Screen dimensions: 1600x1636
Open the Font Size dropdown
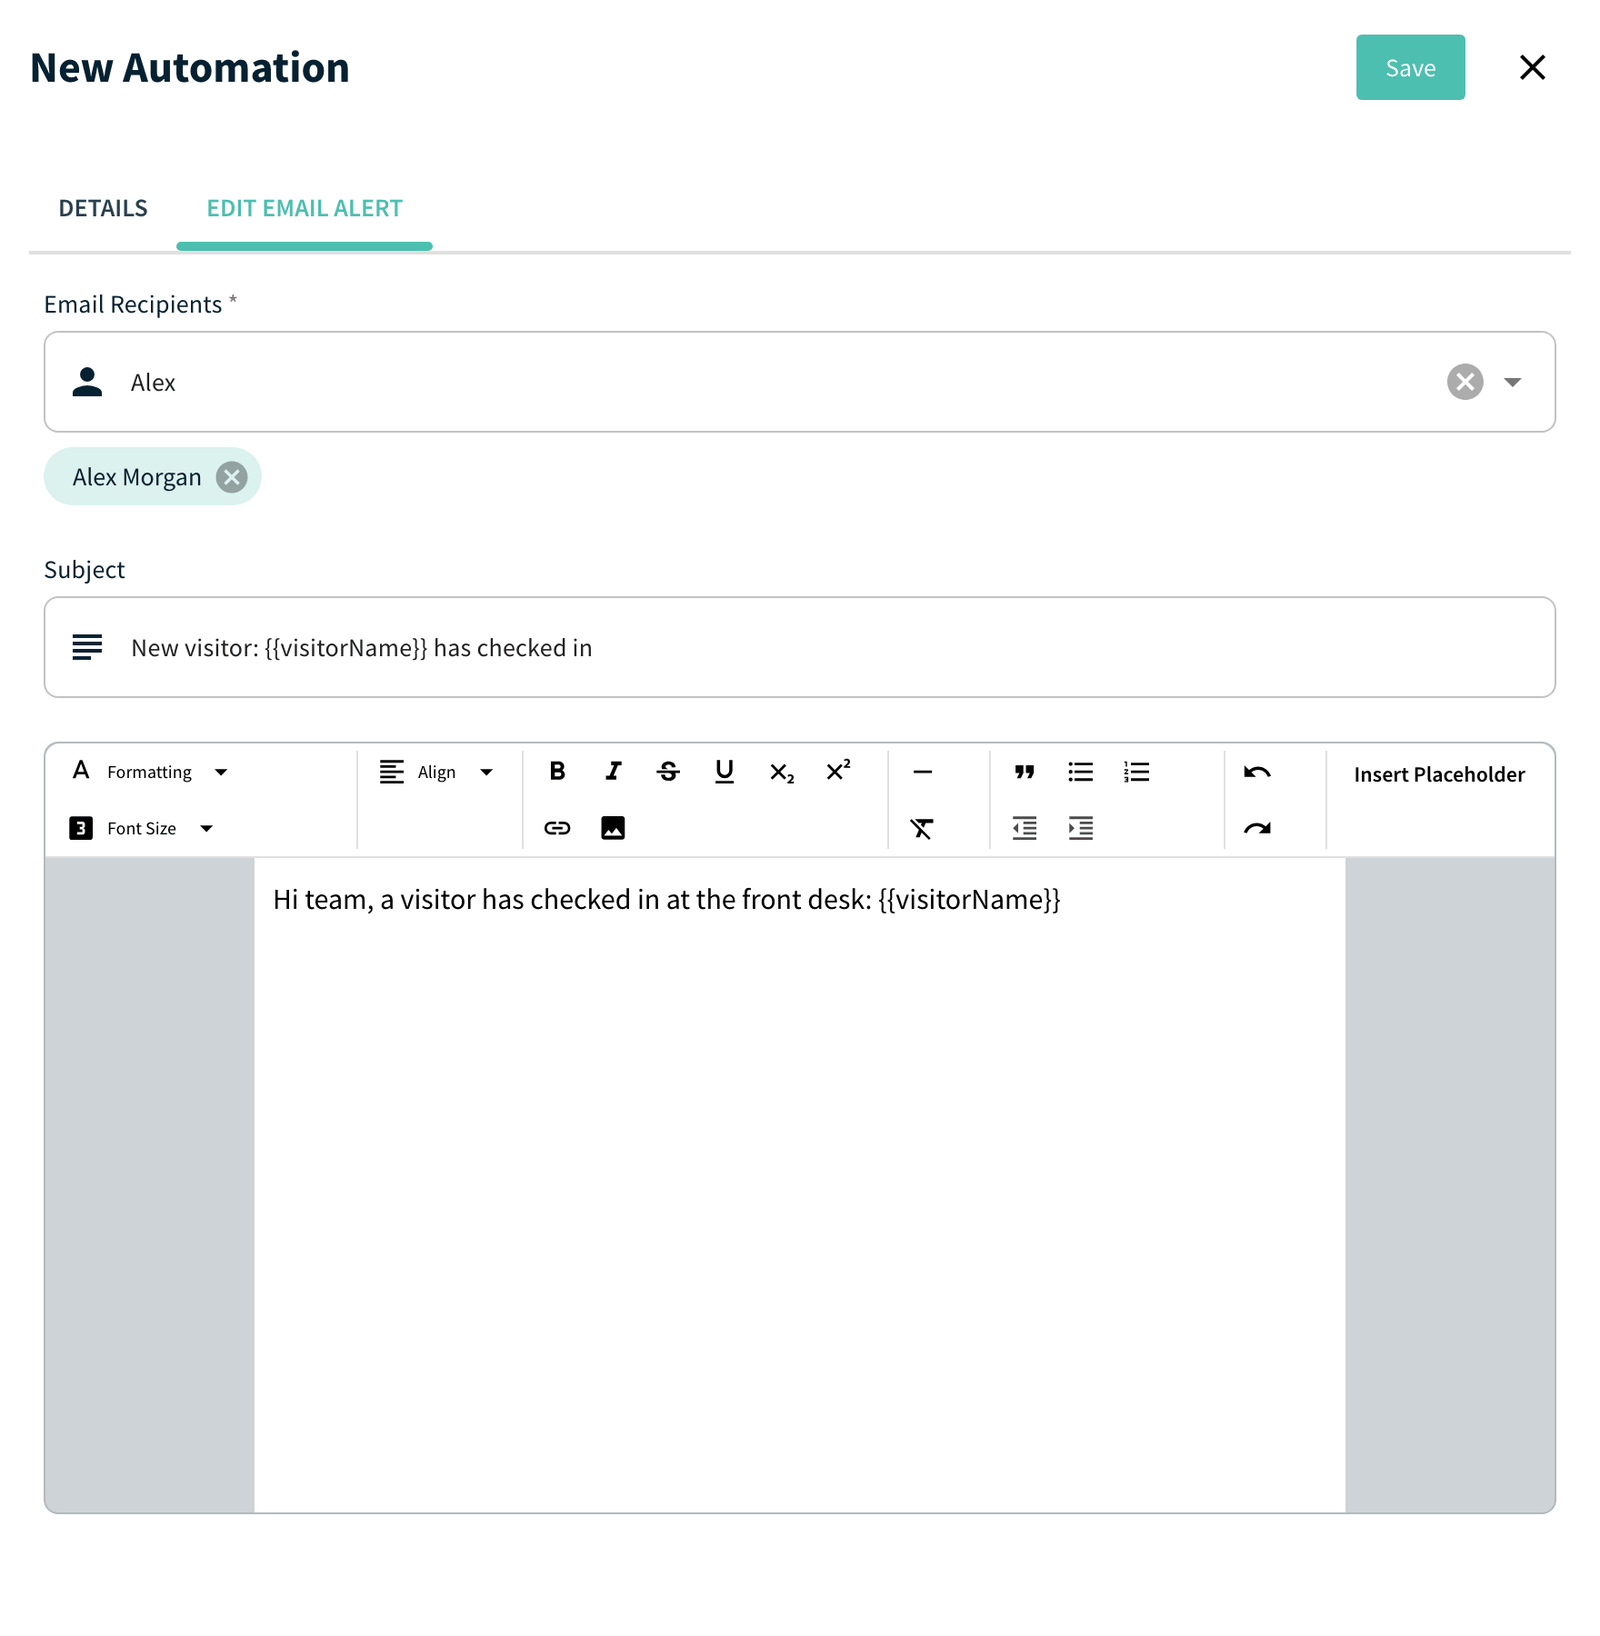click(x=142, y=828)
